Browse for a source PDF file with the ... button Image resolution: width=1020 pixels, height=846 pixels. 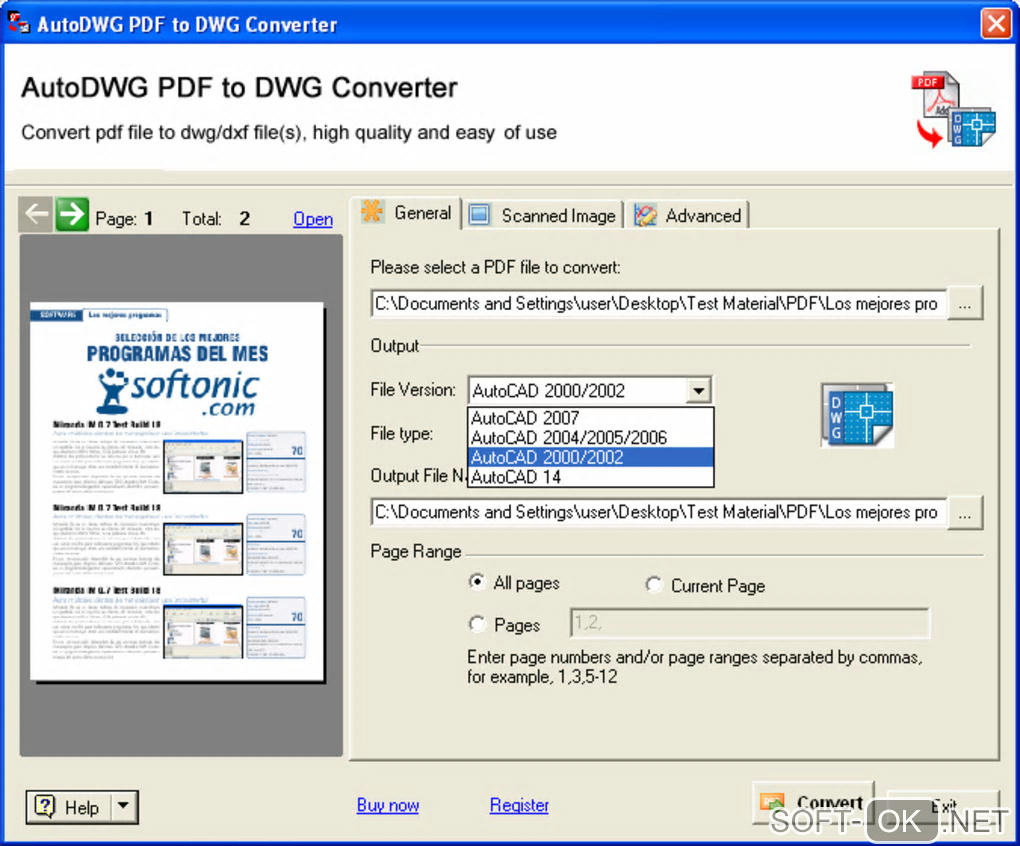[x=965, y=304]
